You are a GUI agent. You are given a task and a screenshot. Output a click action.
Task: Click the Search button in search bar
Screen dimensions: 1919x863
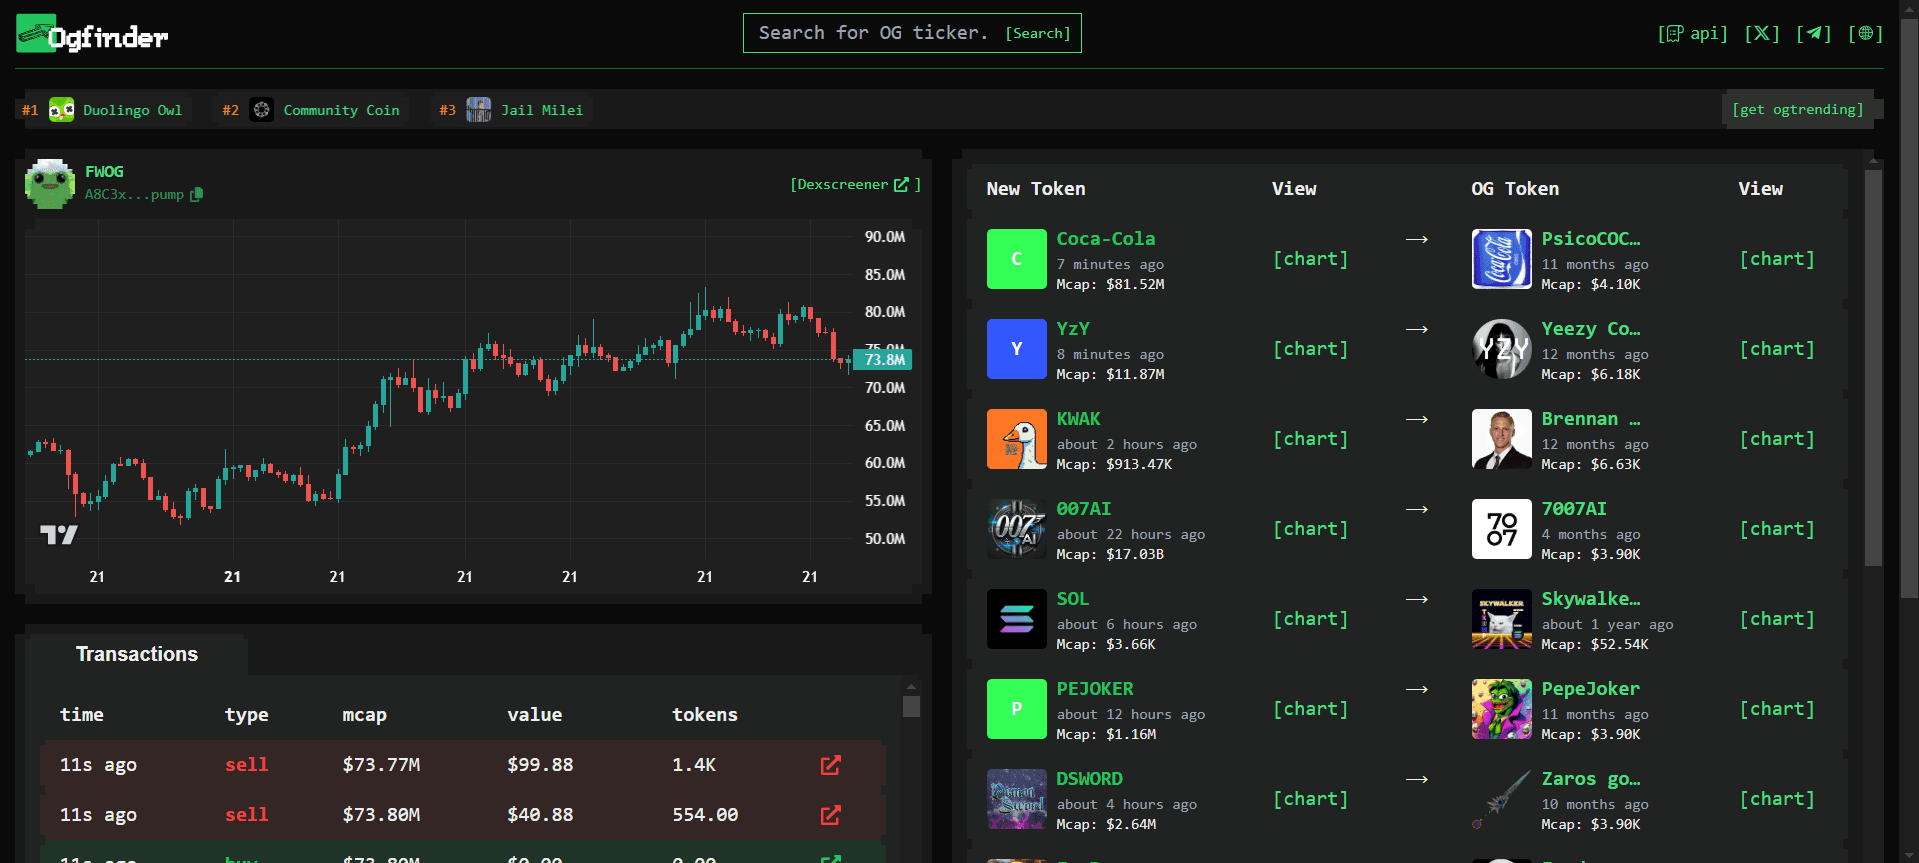click(1037, 33)
